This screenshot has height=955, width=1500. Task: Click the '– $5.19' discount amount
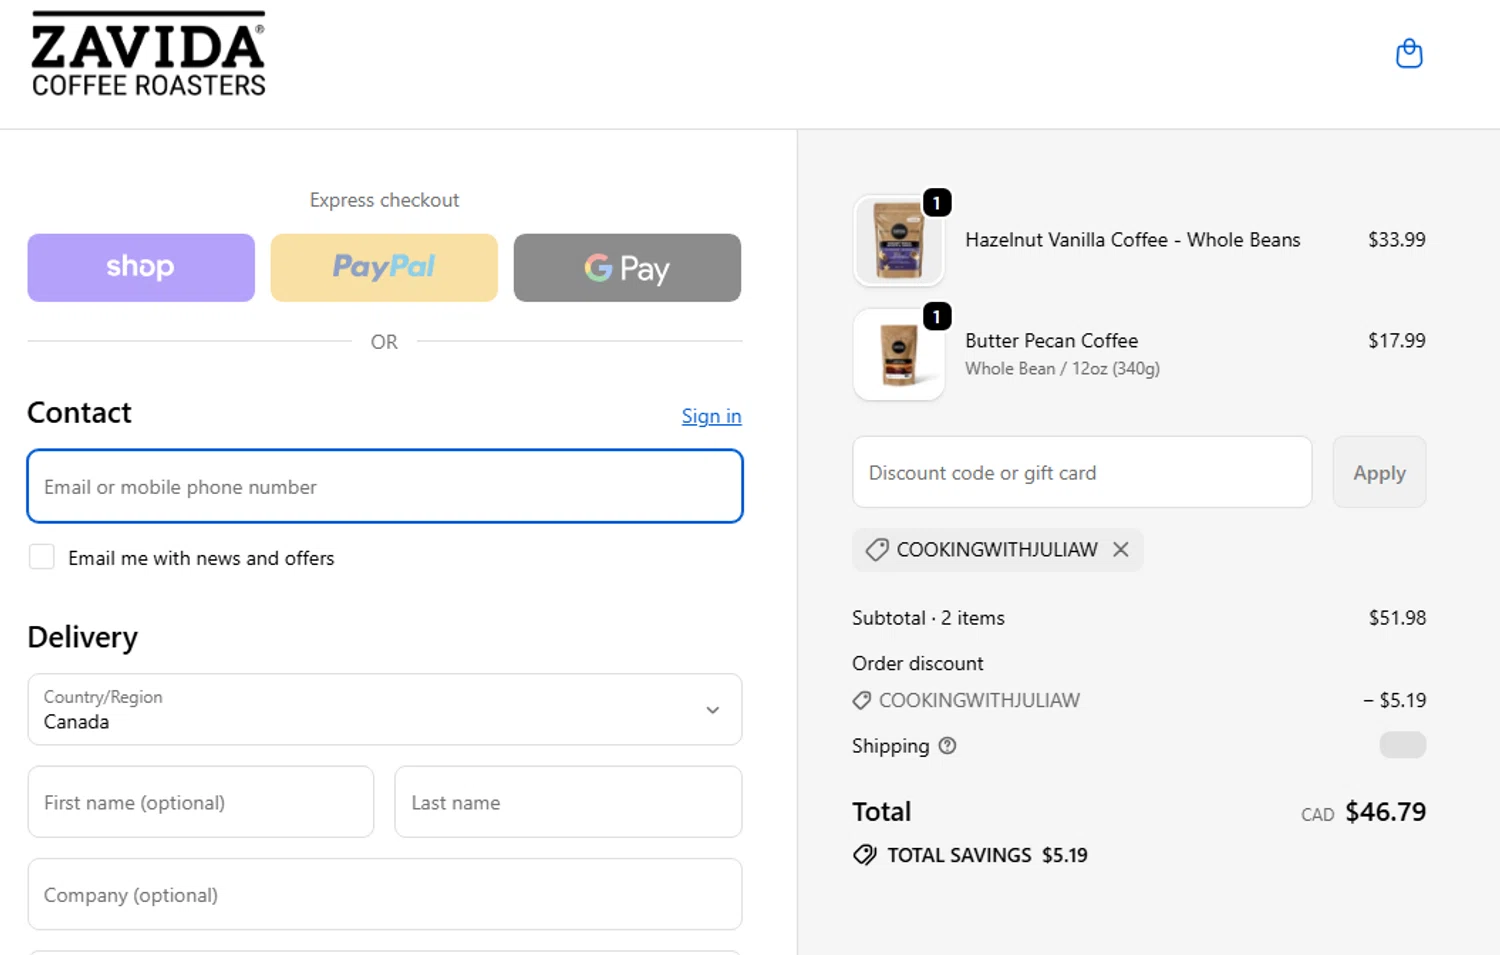[1394, 701]
